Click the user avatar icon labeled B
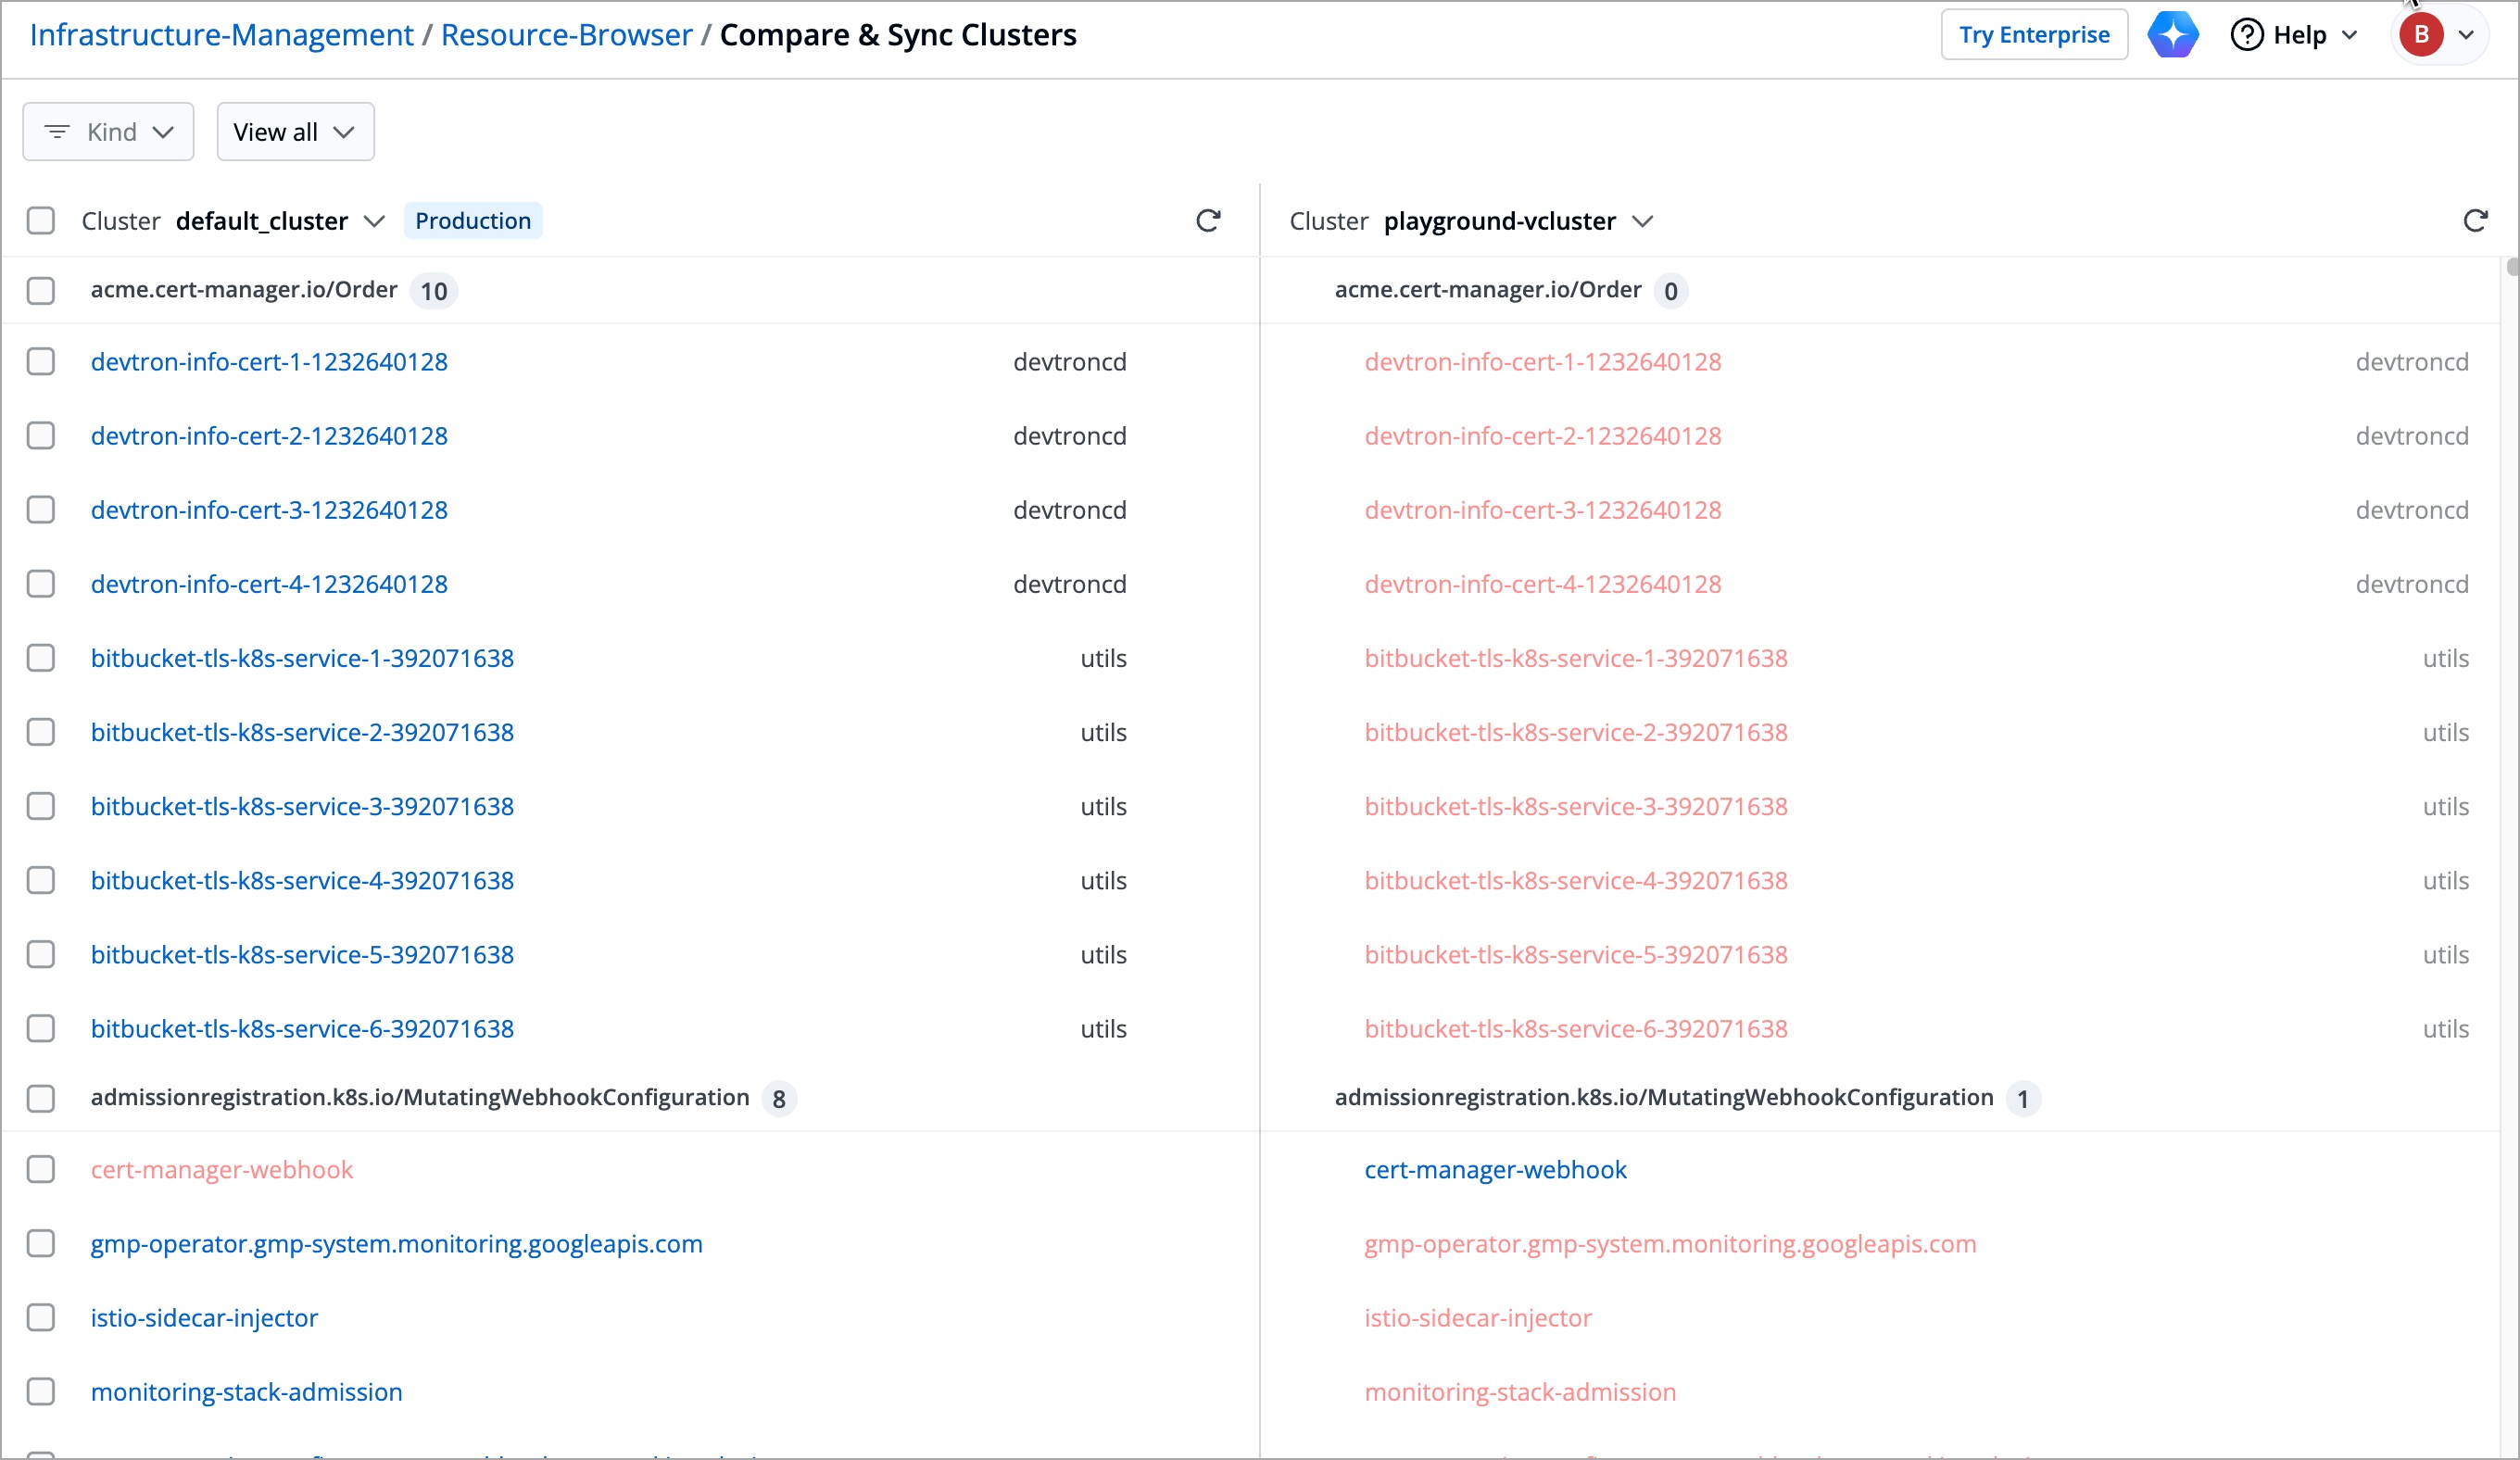This screenshot has height=1460, width=2520. 2423,34
